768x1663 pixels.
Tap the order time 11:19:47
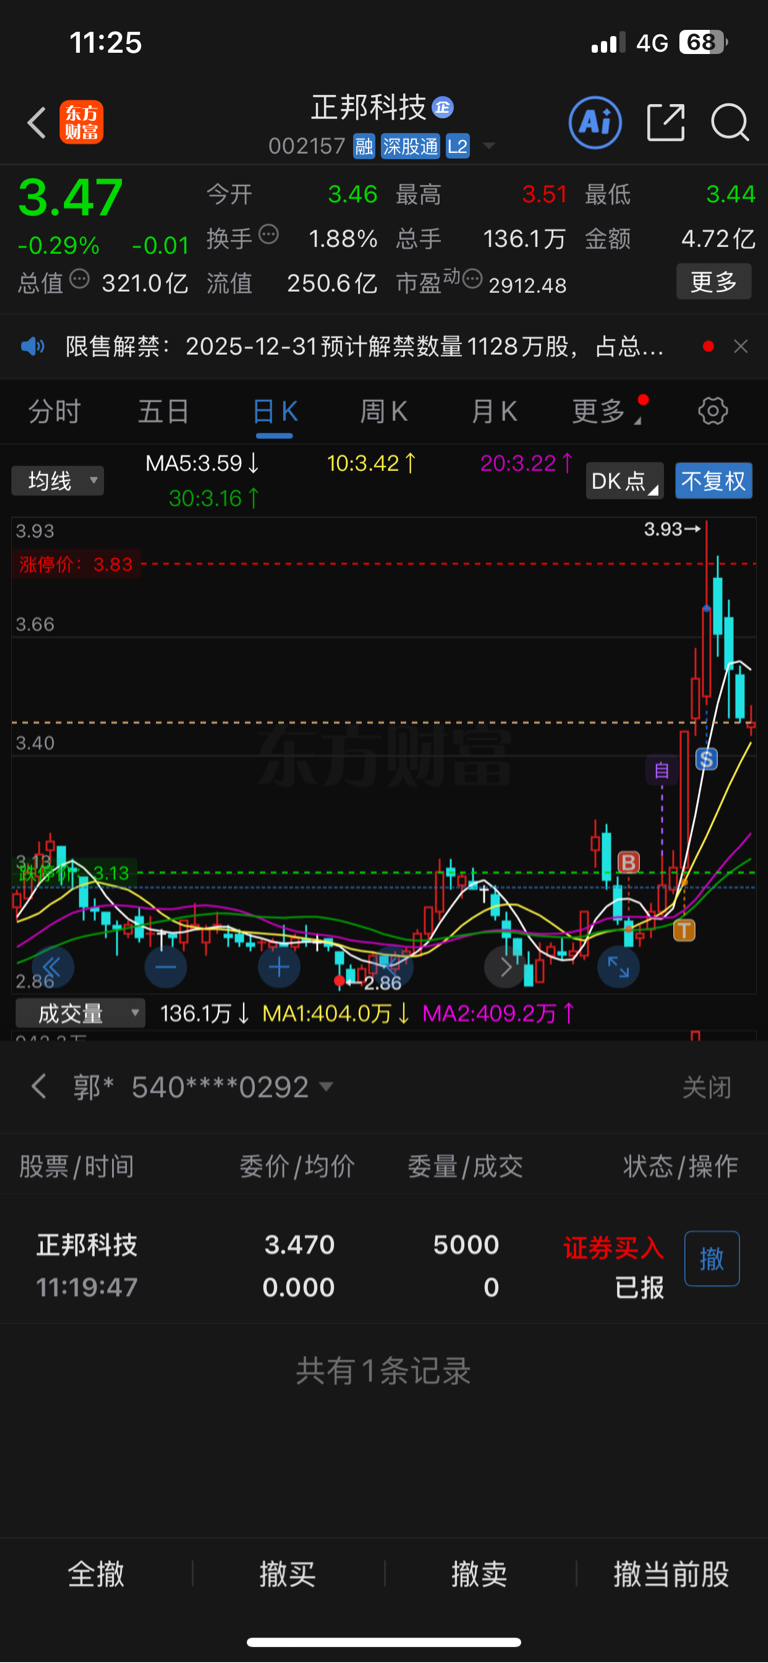[87, 1287]
